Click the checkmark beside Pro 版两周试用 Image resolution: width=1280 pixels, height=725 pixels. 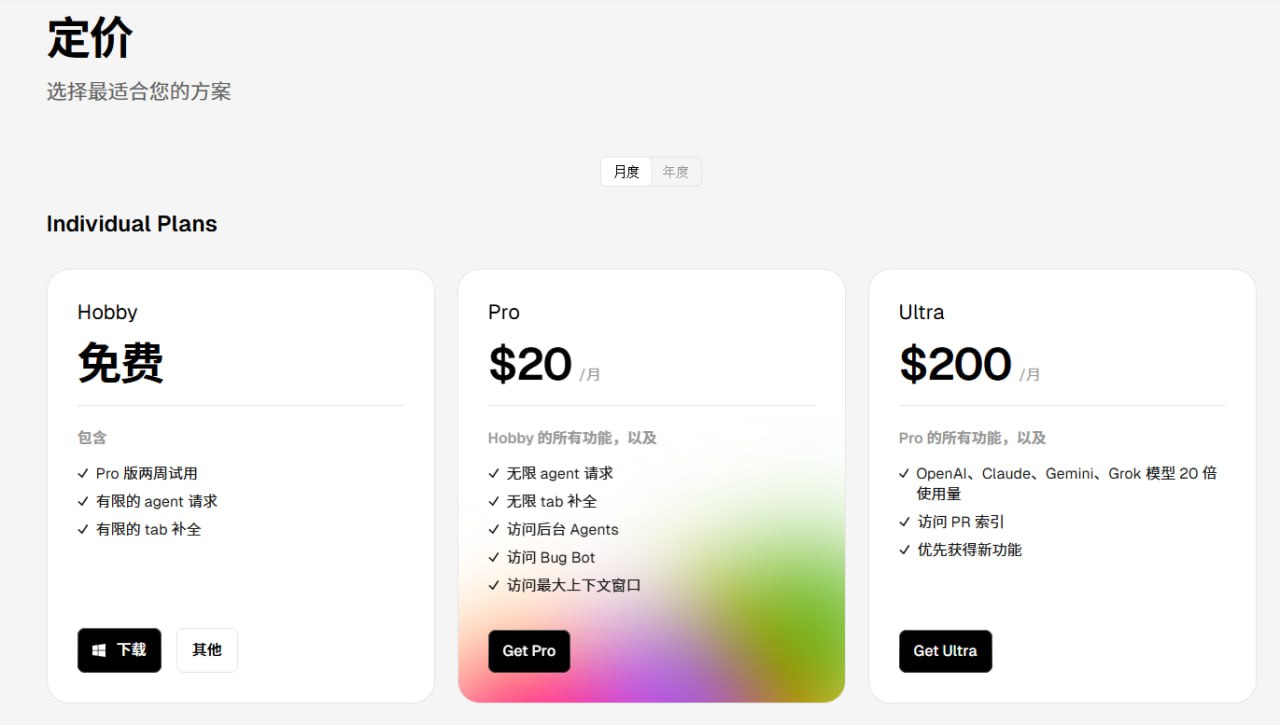click(83, 474)
